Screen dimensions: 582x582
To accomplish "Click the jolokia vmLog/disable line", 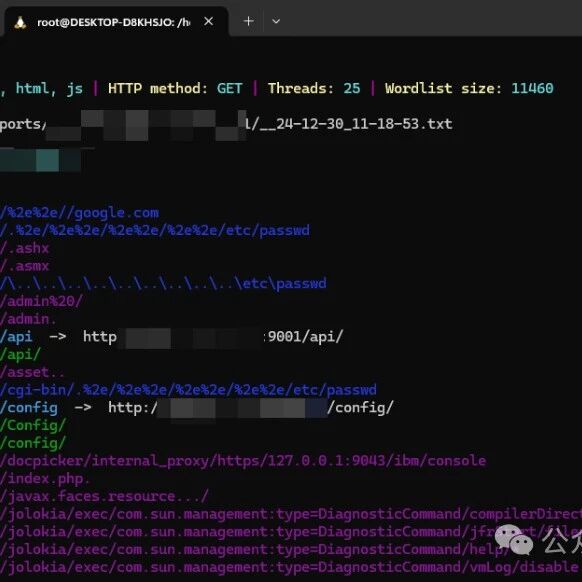I will click(290, 568).
